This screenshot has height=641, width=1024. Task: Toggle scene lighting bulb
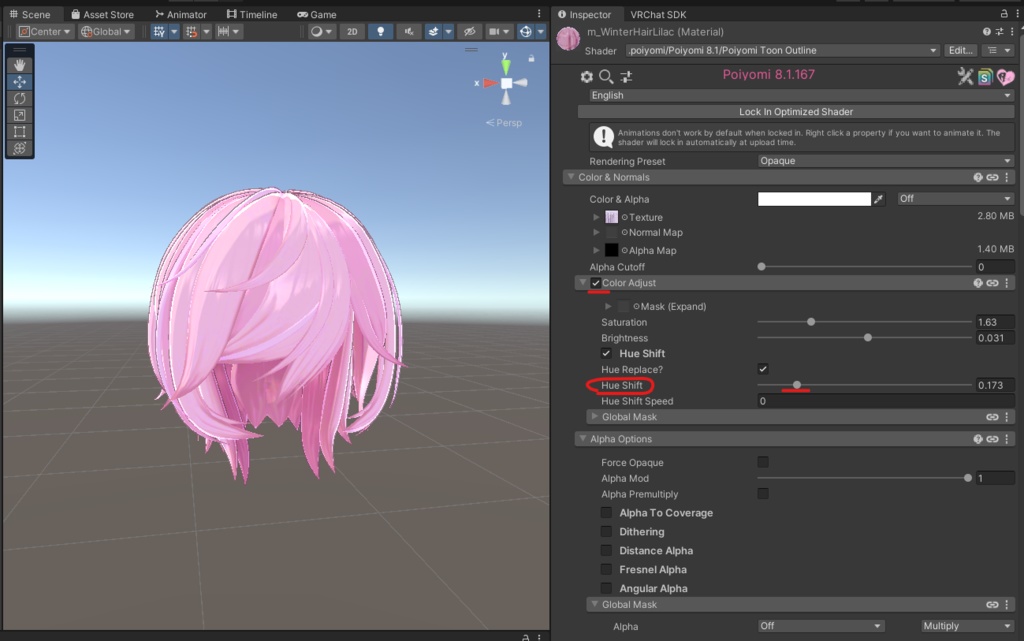click(x=380, y=31)
